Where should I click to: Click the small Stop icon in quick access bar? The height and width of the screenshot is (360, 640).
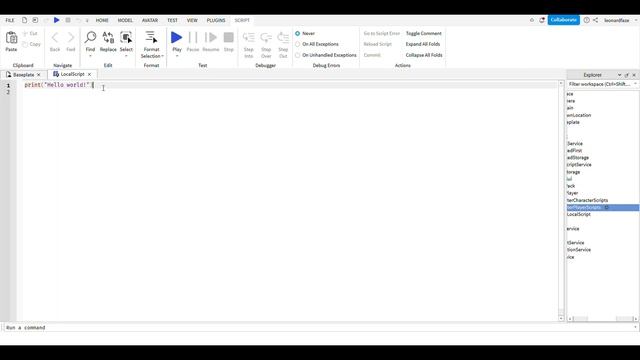click(68, 20)
